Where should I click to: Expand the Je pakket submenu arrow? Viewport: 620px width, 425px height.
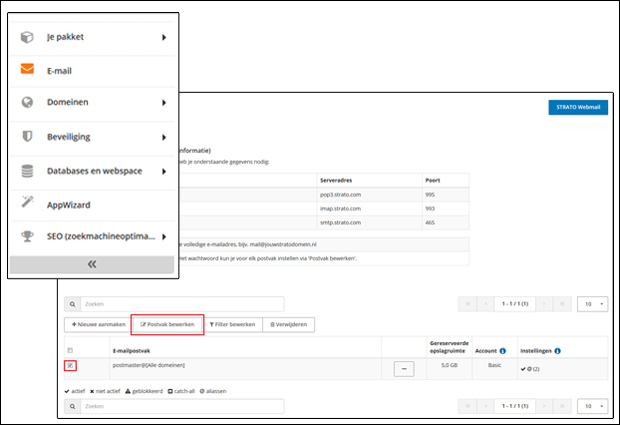tap(163, 38)
